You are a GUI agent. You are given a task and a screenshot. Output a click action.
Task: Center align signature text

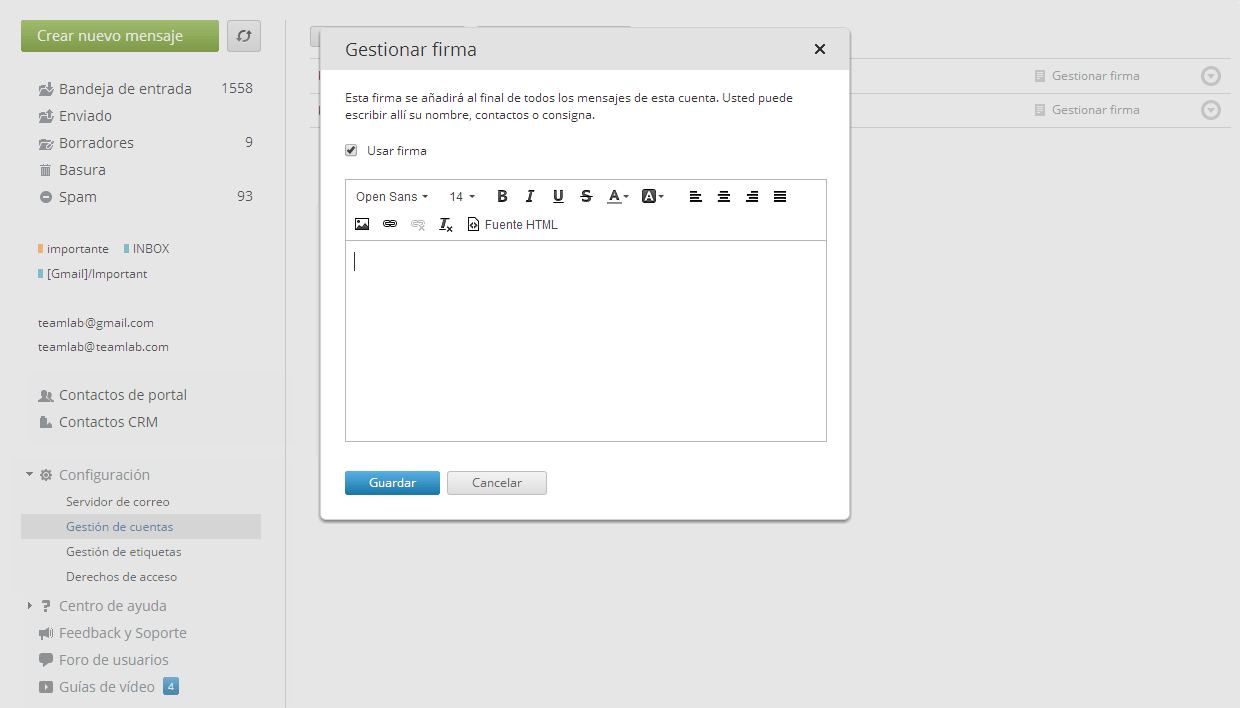[x=724, y=196]
